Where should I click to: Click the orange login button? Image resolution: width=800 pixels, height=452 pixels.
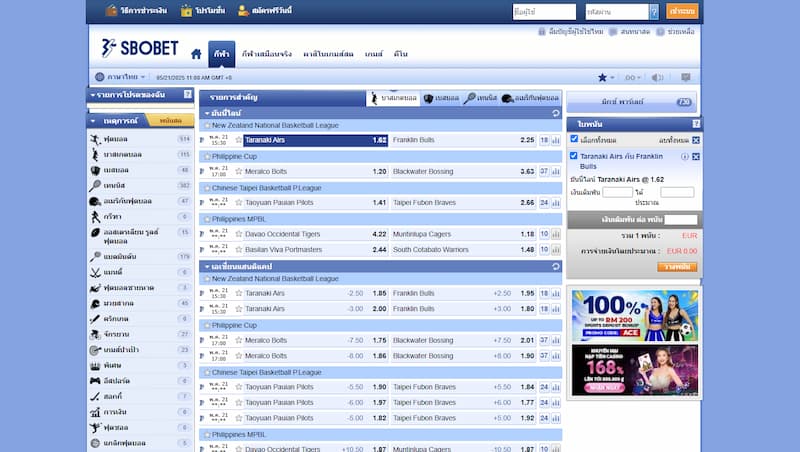pyautogui.click(x=682, y=11)
